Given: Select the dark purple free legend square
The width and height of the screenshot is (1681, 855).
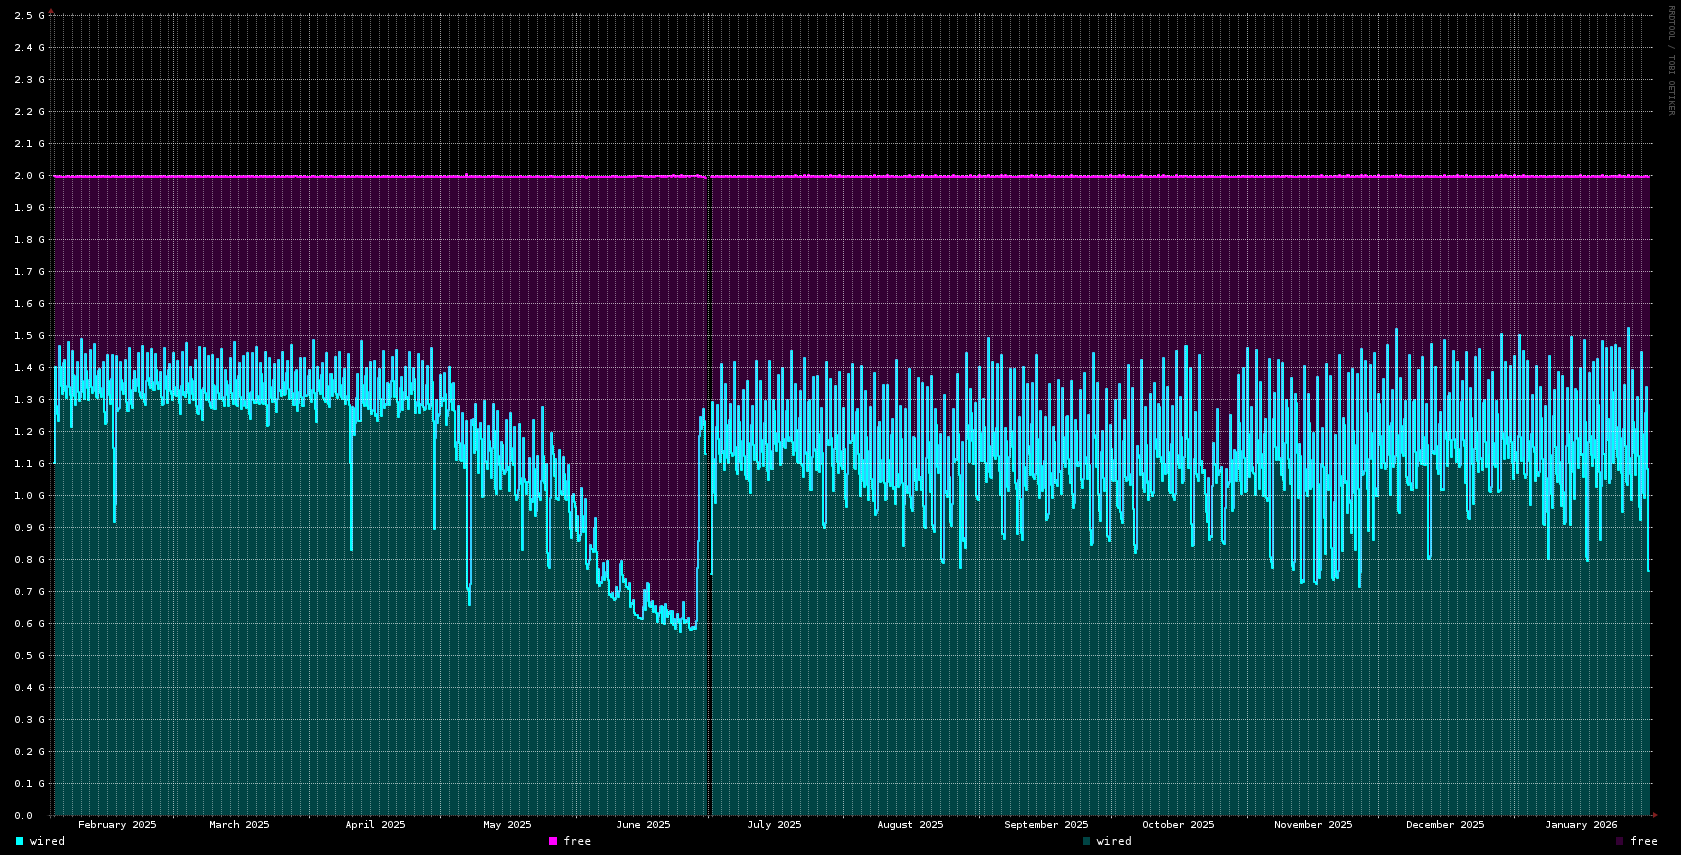Looking at the screenshot, I should 1620,841.
